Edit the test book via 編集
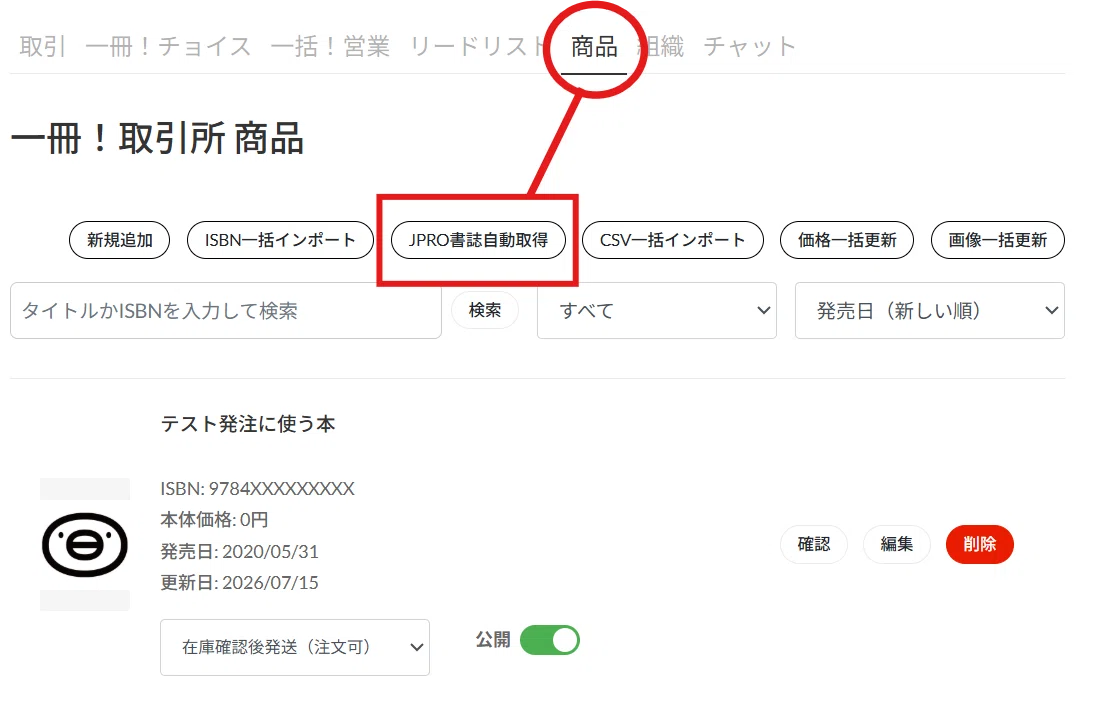Screen dimensions: 1114x704 (897, 544)
